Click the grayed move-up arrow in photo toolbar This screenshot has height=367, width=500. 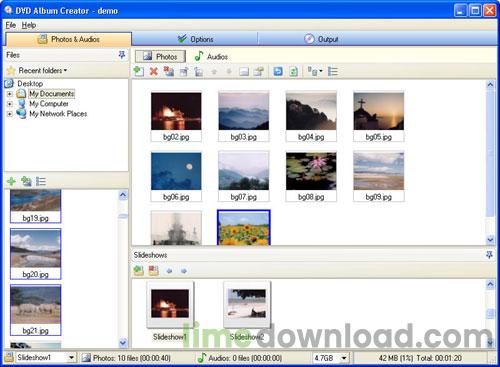pyautogui.click(x=214, y=71)
